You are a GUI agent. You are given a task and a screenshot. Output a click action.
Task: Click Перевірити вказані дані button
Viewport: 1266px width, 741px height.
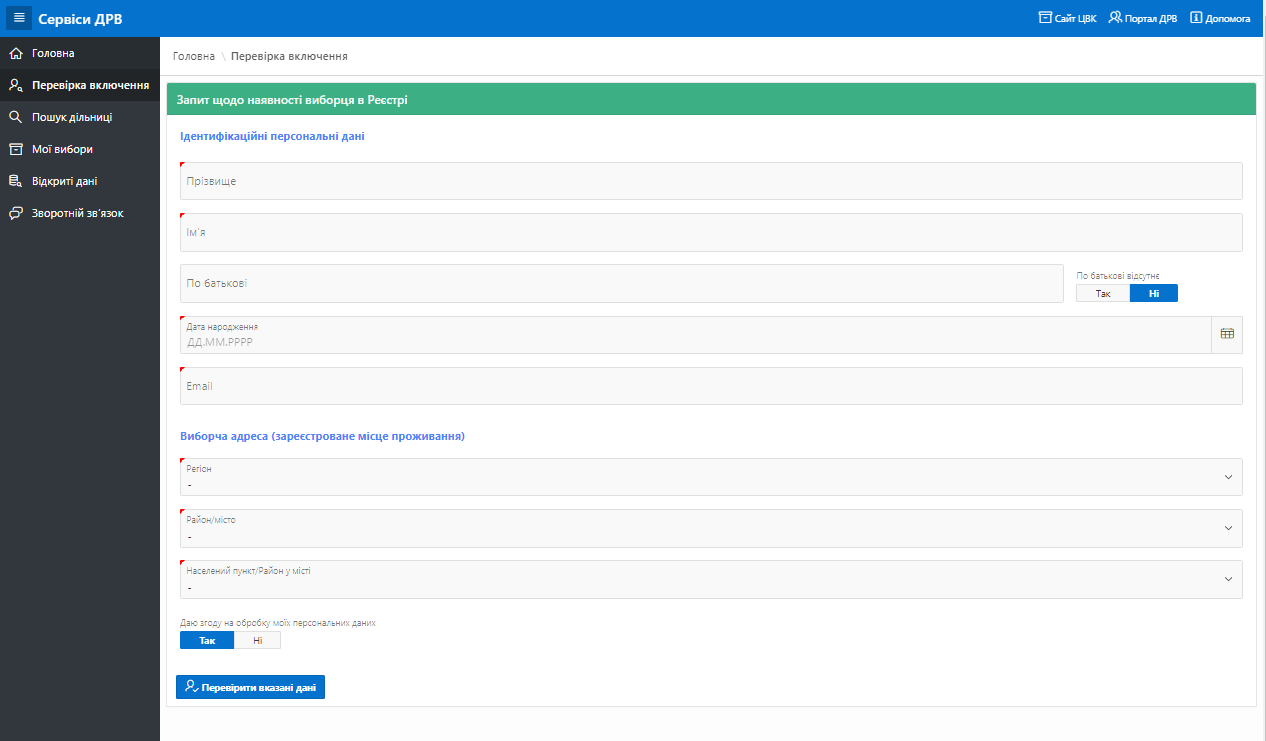tap(250, 687)
